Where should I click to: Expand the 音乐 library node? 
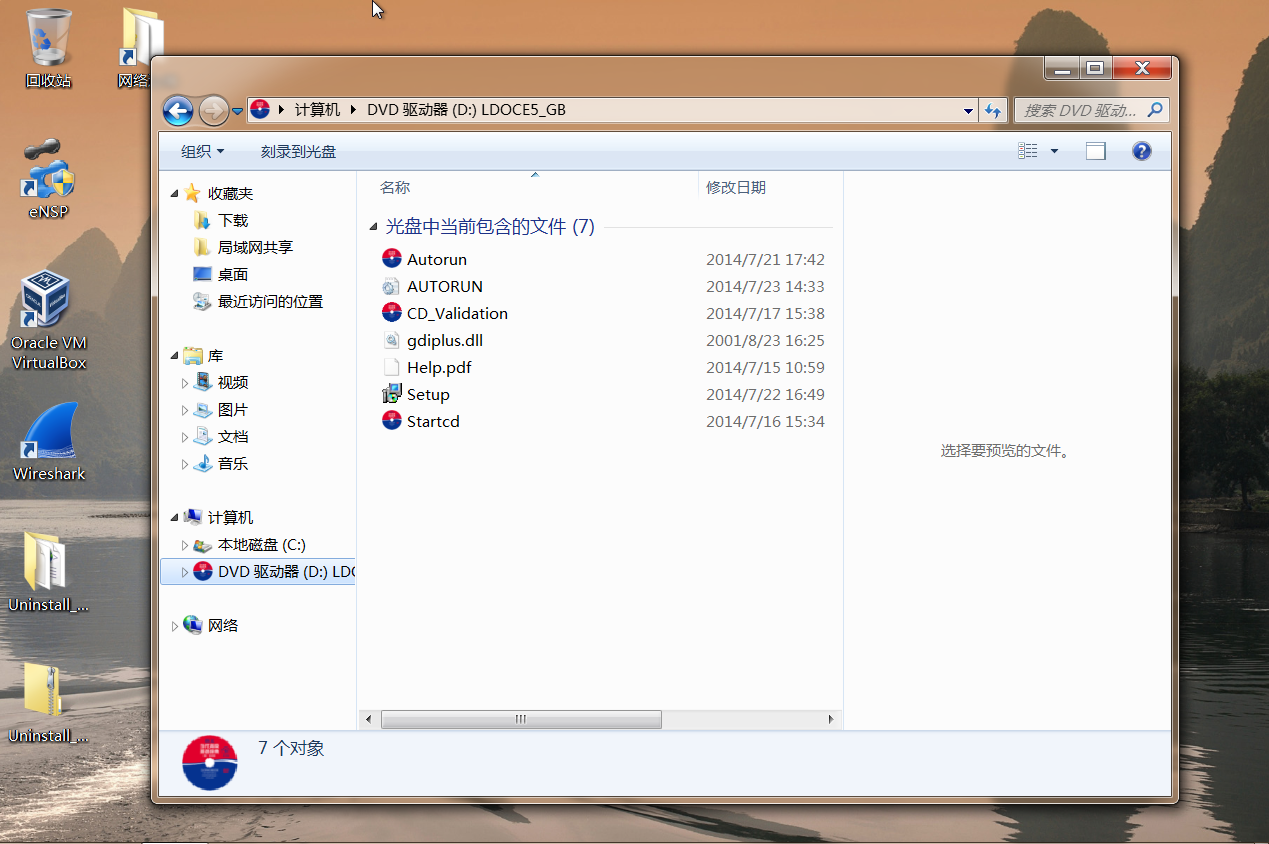(185, 464)
